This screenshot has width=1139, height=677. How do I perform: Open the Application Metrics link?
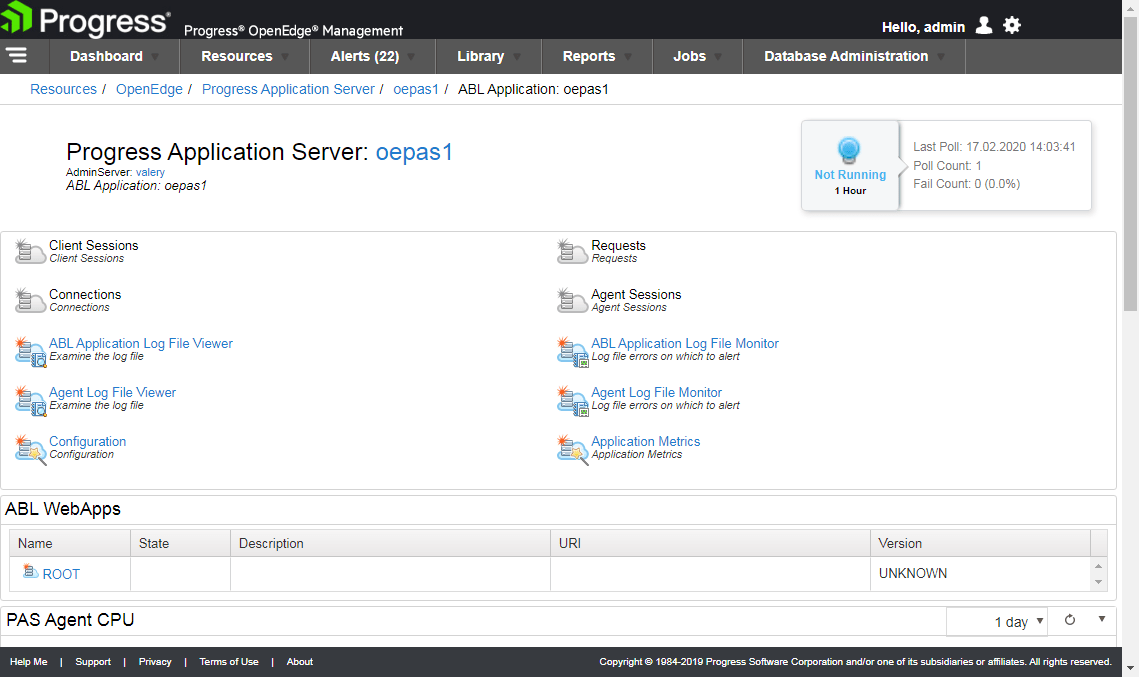click(x=646, y=441)
